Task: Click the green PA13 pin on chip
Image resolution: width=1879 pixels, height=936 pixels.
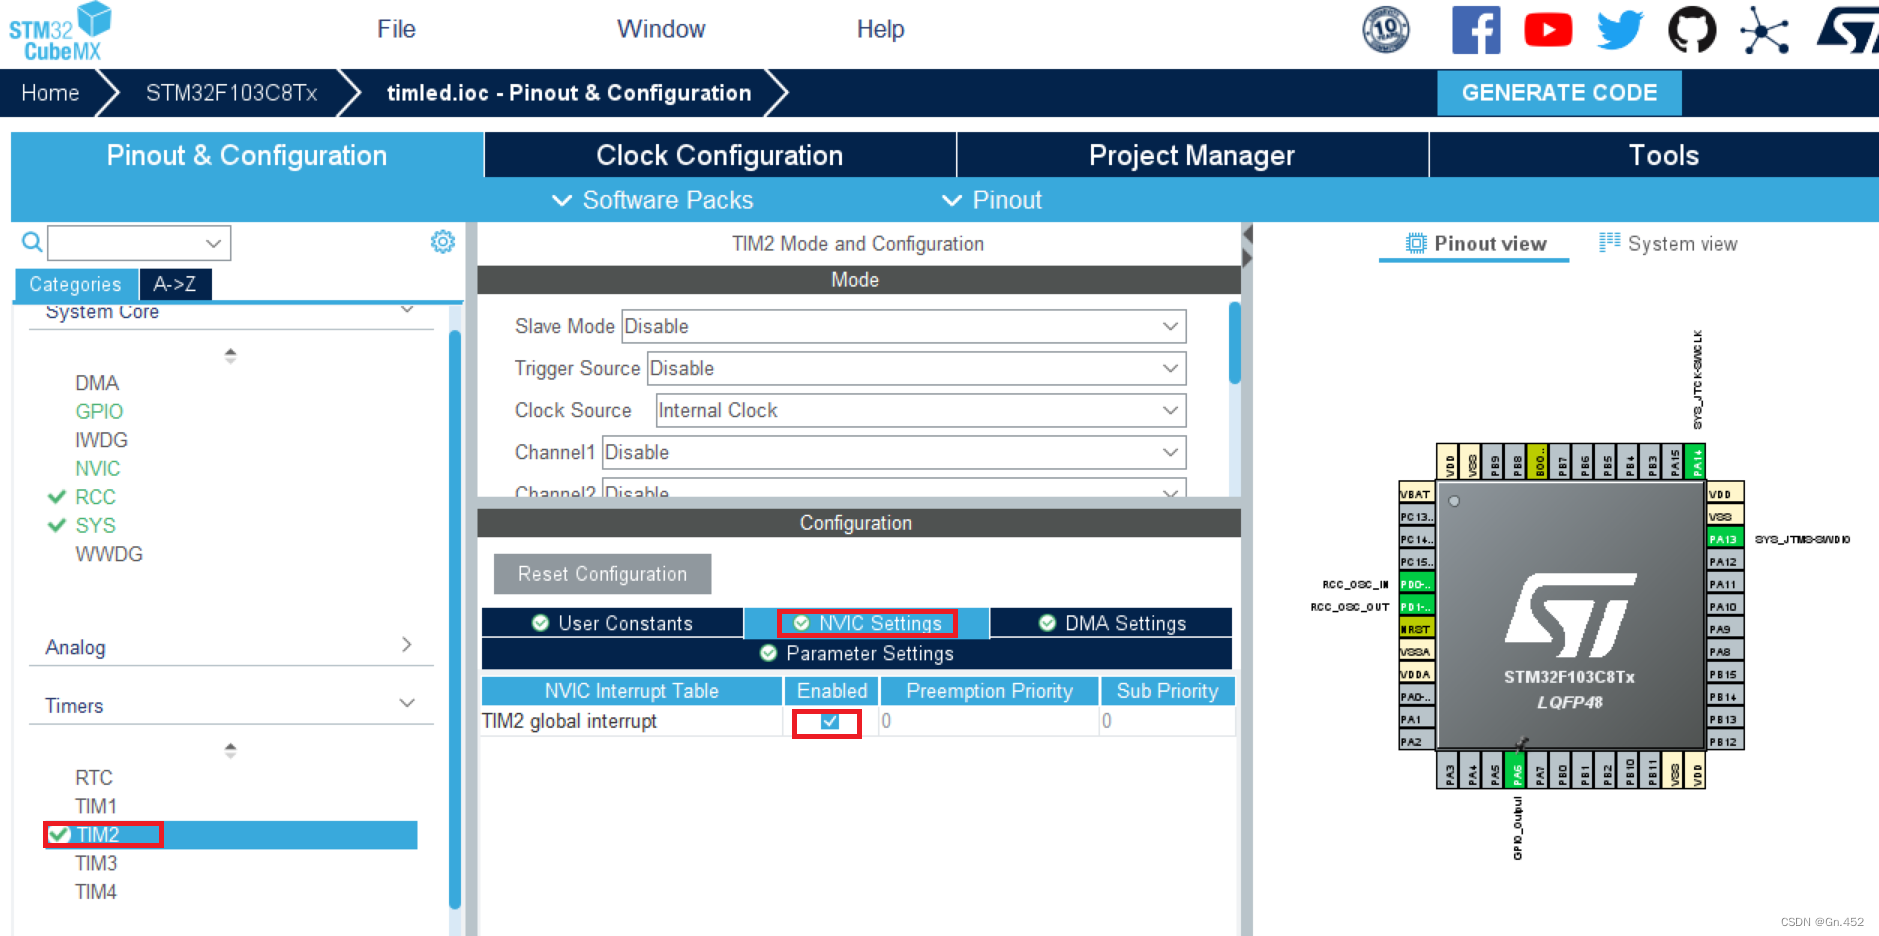Action: (x=1726, y=539)
